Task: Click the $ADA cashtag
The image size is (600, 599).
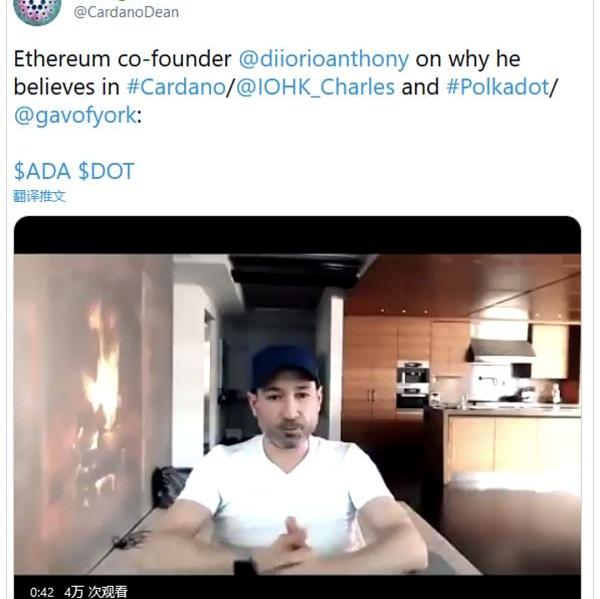Action: click(42, 171)
